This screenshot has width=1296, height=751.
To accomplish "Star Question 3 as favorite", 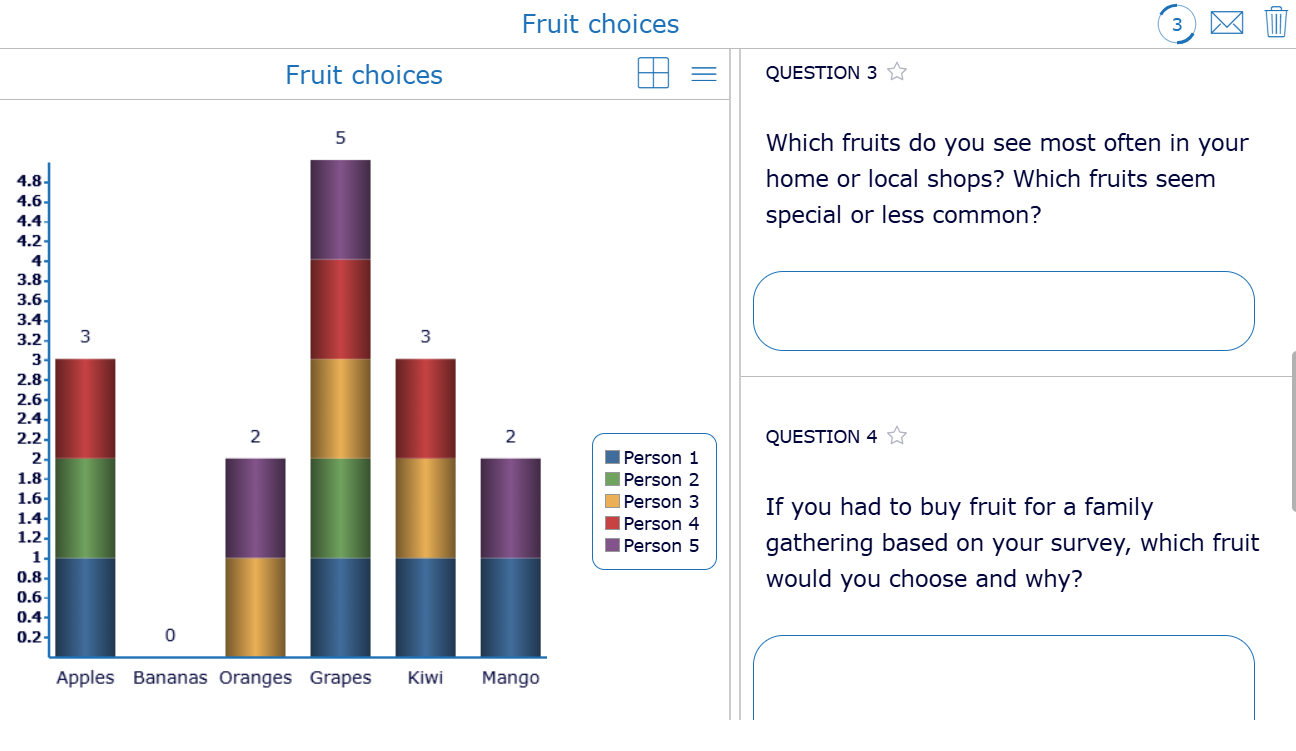I will [897, 71].
